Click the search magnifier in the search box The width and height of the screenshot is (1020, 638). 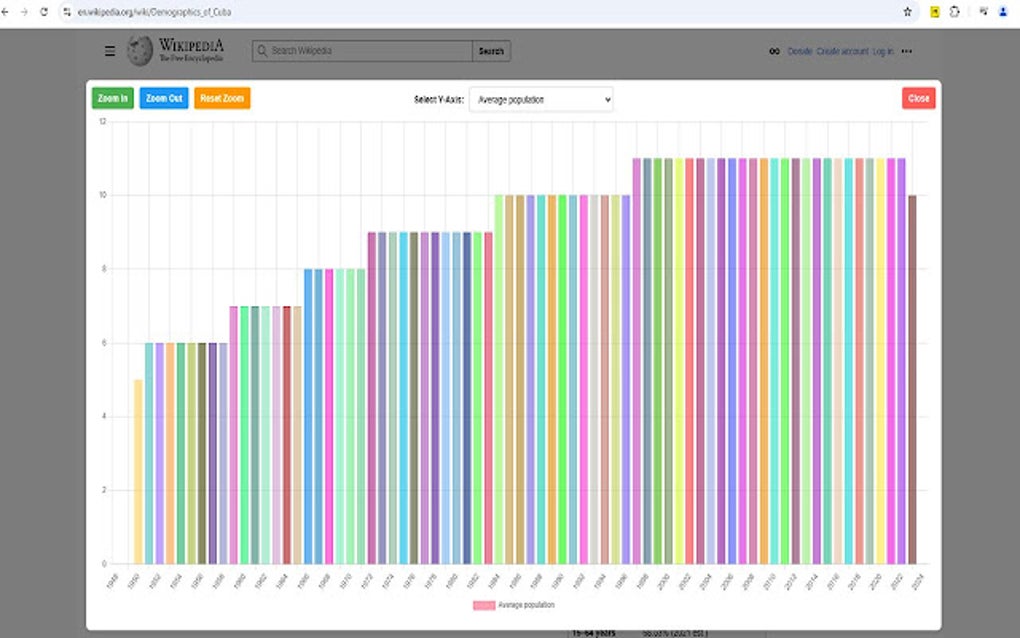[x=262, y=50]
